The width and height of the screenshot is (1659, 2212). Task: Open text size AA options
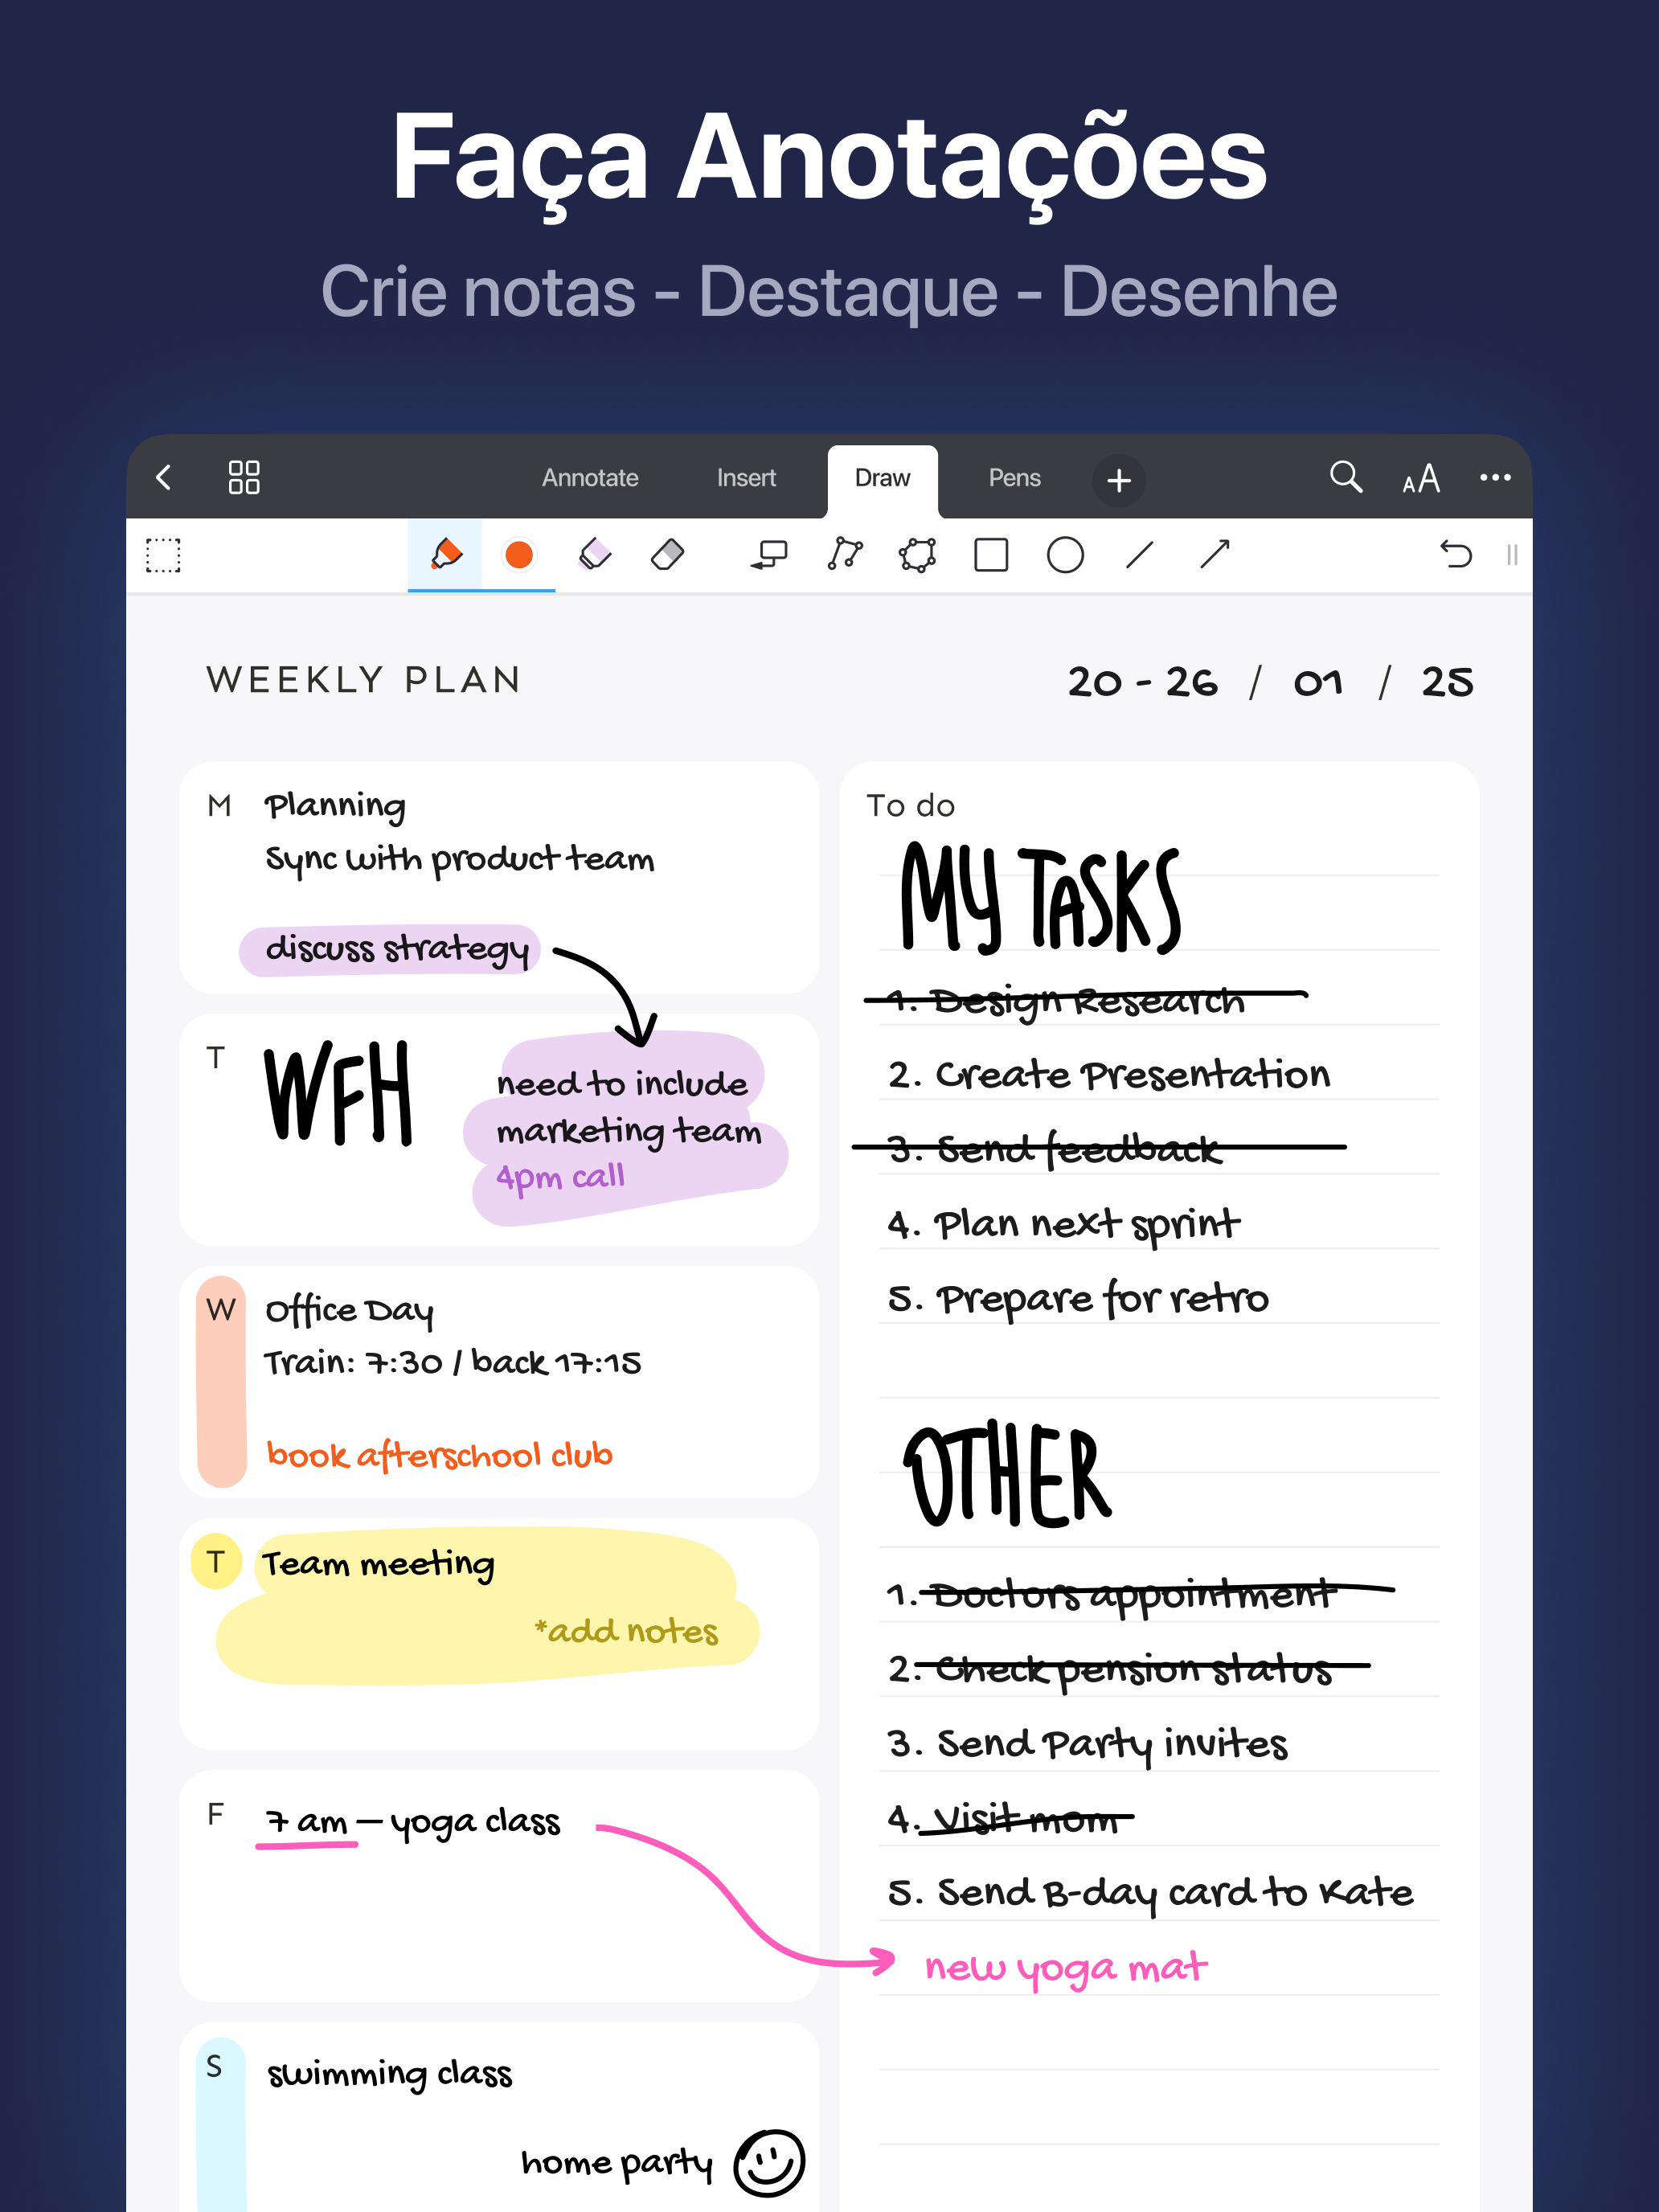click(1420, 479)
